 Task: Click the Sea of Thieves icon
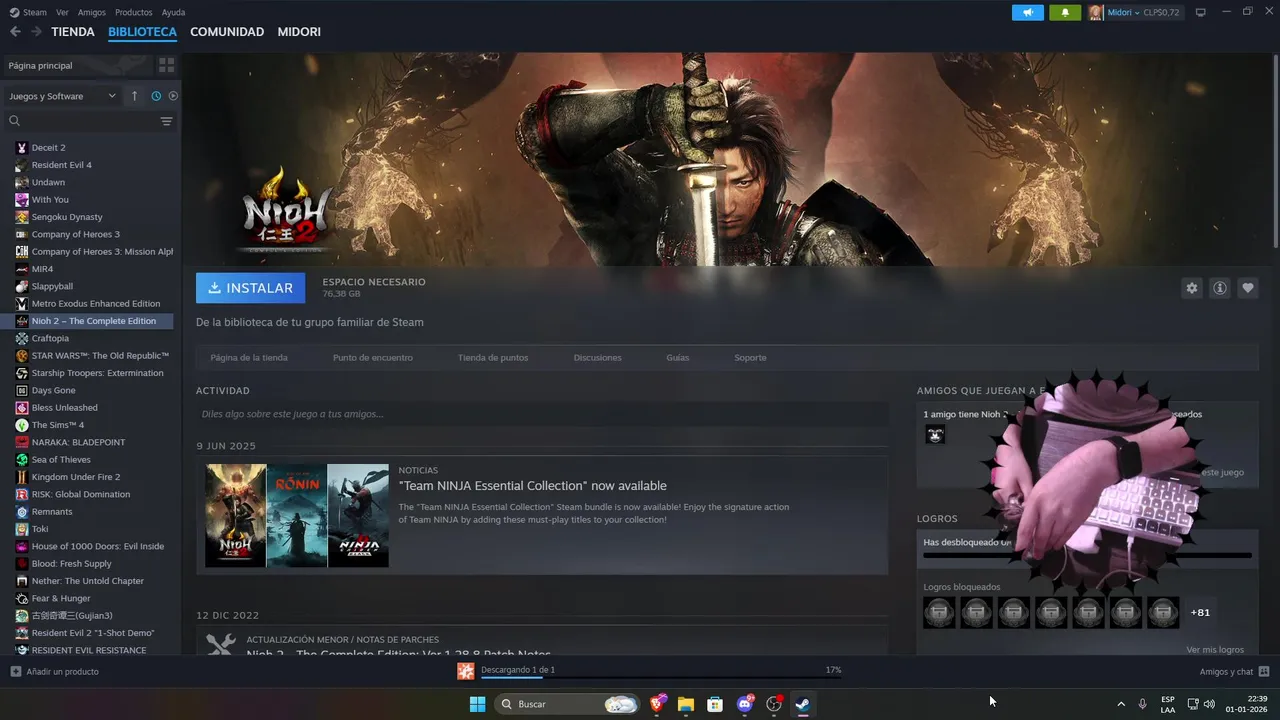pos(22,460)
